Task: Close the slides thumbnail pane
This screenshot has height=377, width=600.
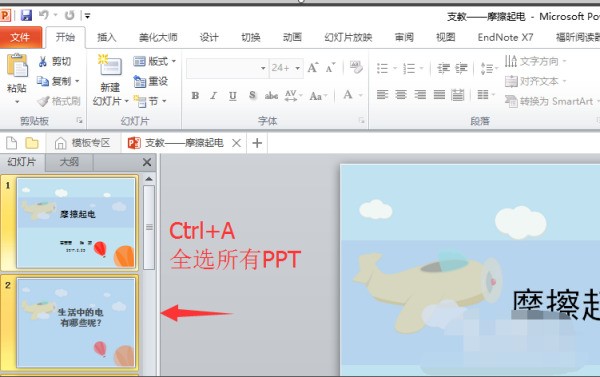Action: 147,162
